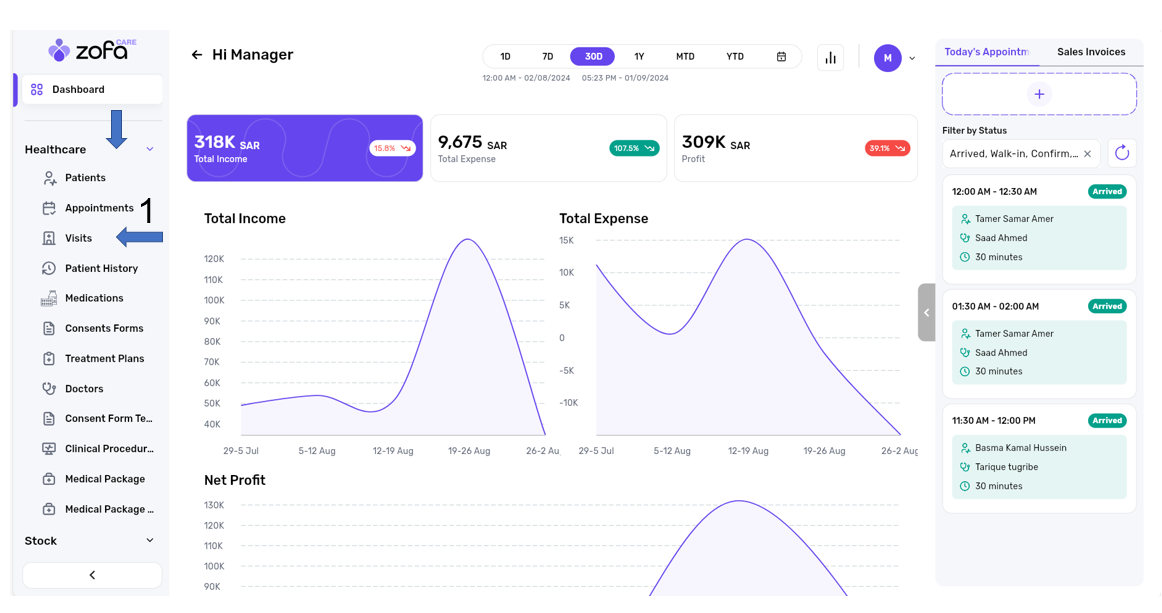Screen dimensions: 1162x613
Task: Open Patients from the sidebar
Action: [85, 178]
